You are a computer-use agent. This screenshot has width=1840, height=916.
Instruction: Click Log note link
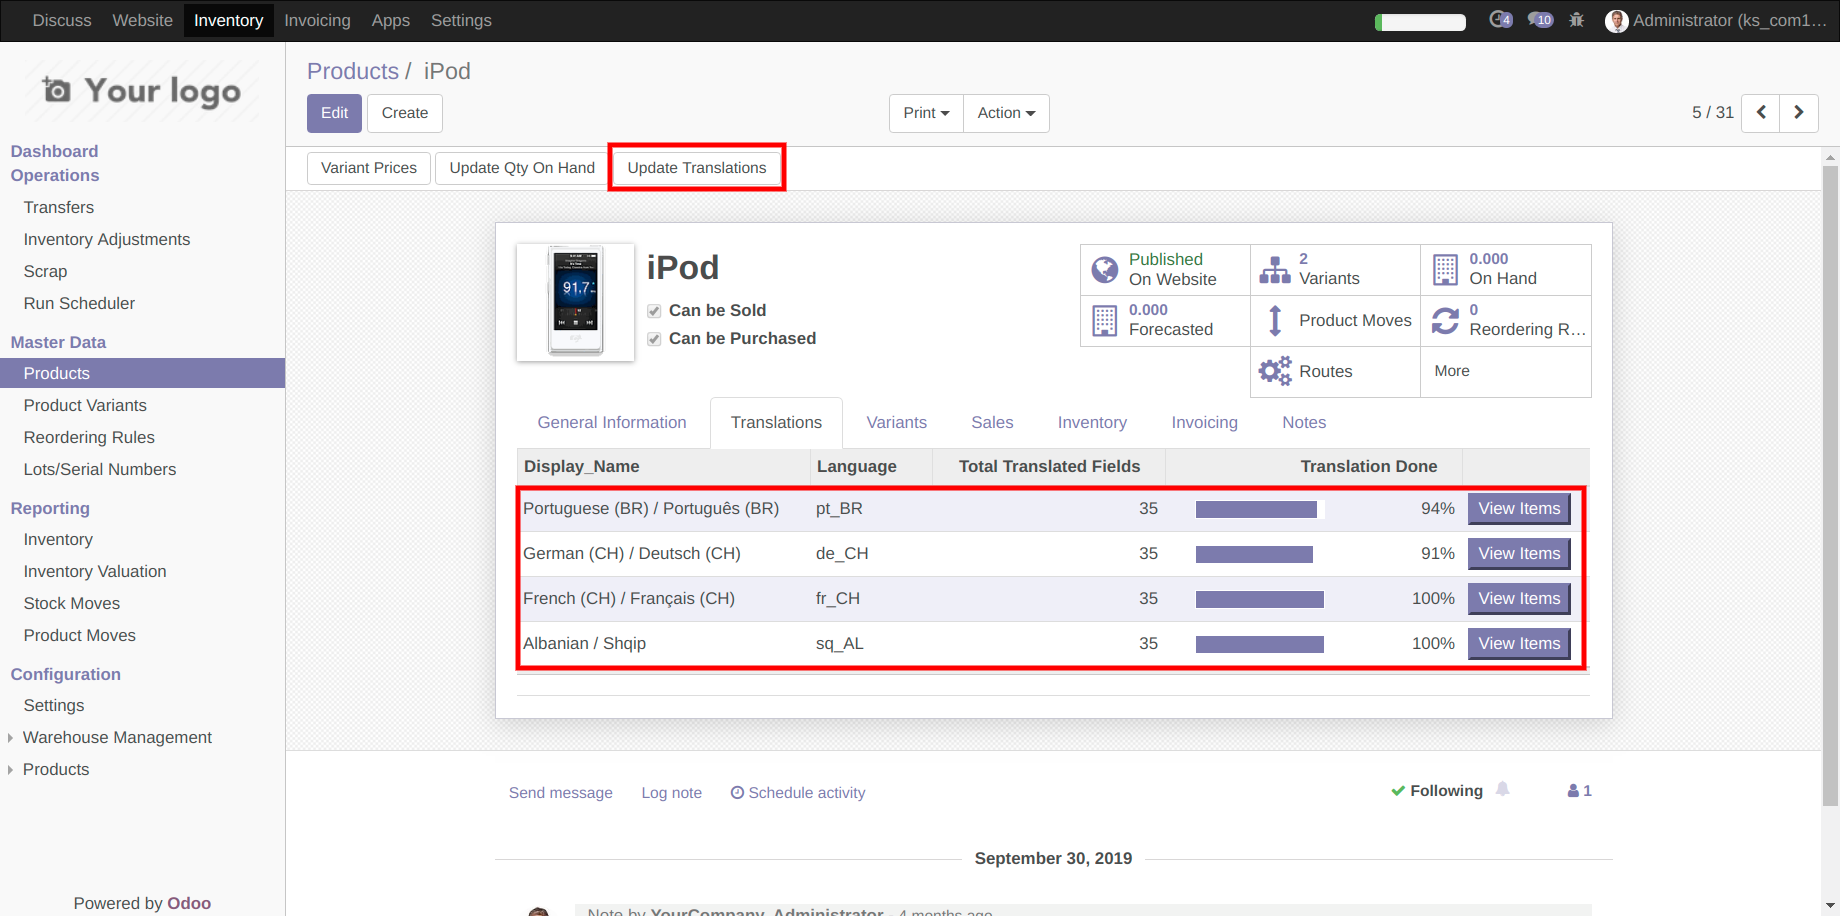coord(672,793)
